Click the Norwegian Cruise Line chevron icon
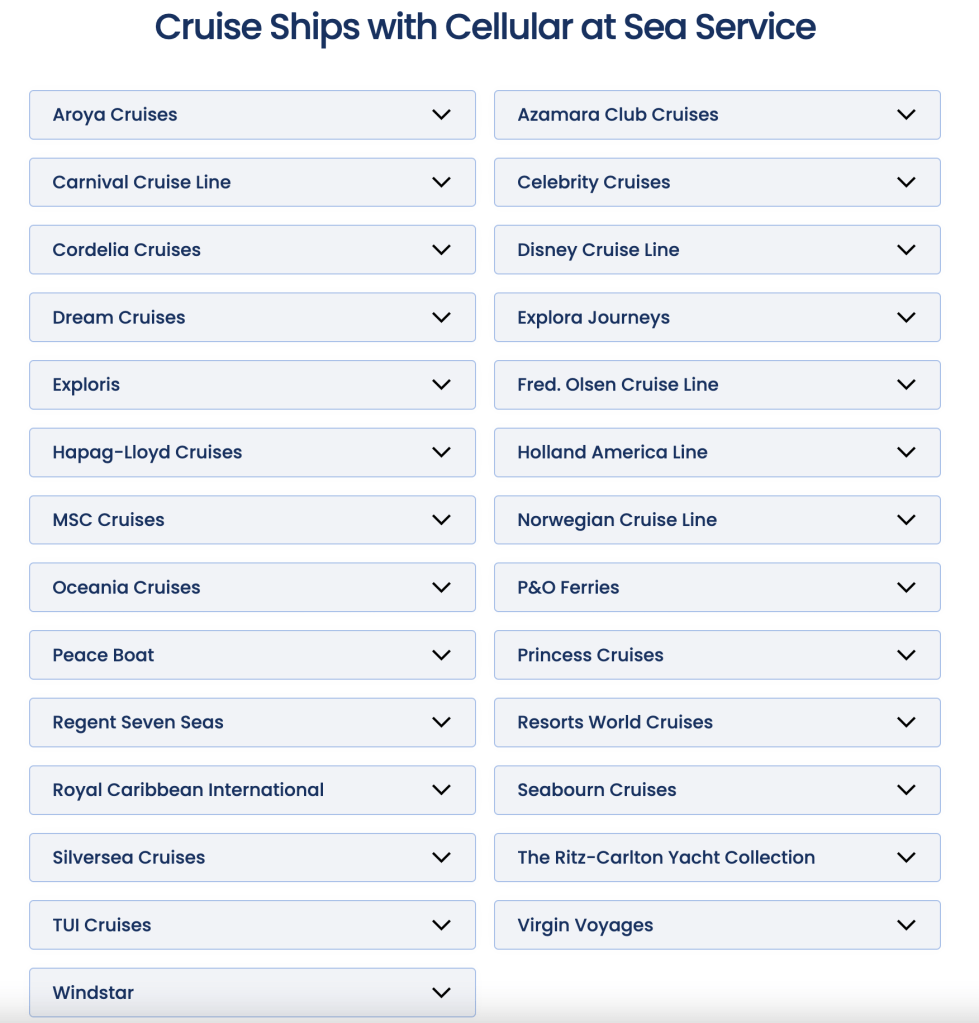This screenshot has height=1023, width=979. (x=906, y=520)
